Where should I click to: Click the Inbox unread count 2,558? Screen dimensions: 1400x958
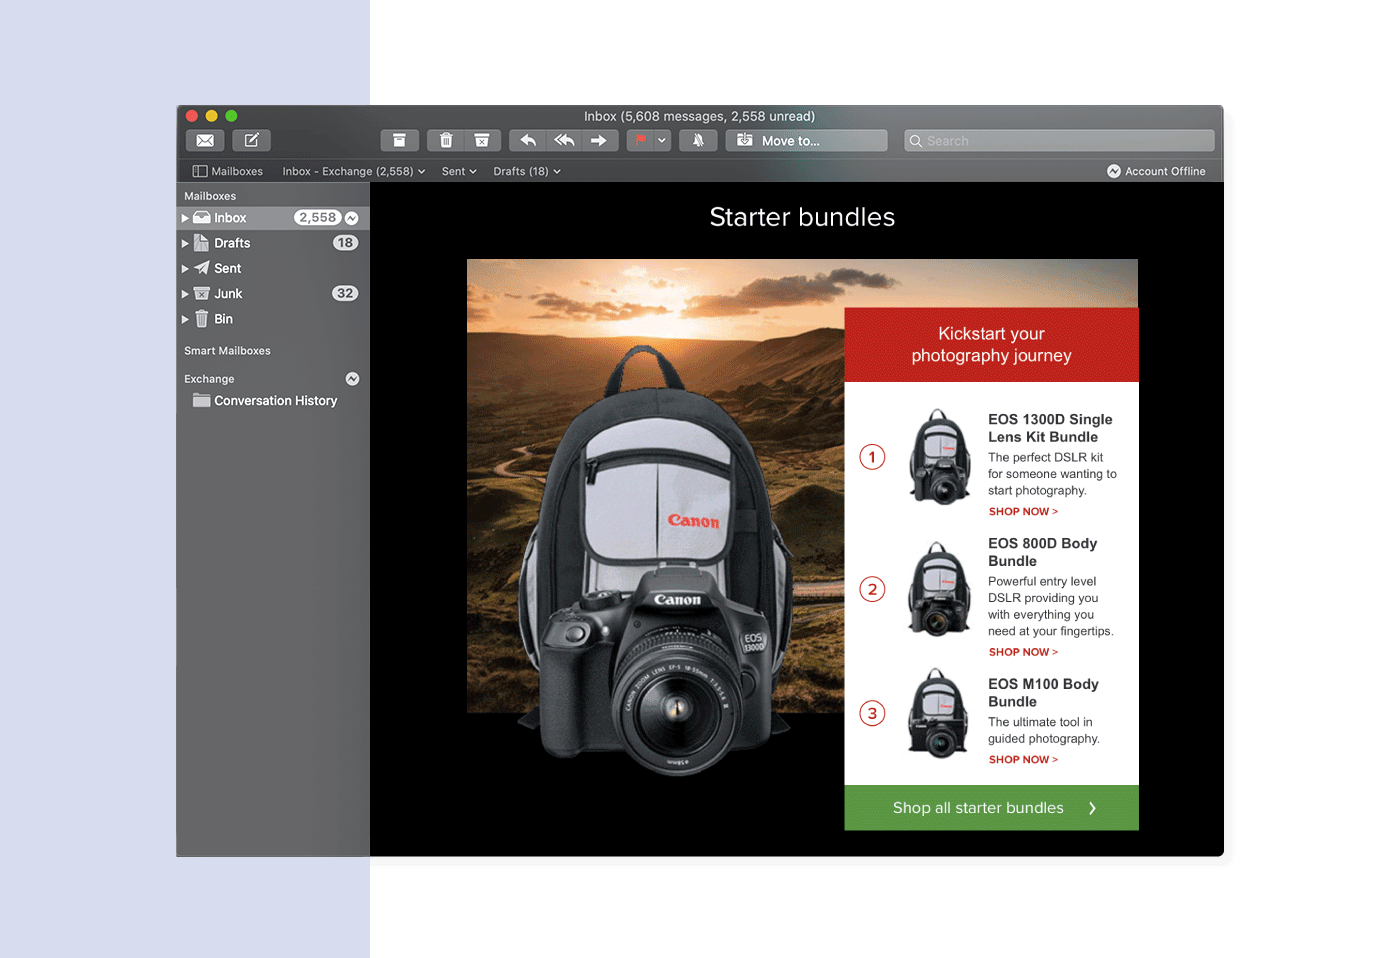[318, 218]
